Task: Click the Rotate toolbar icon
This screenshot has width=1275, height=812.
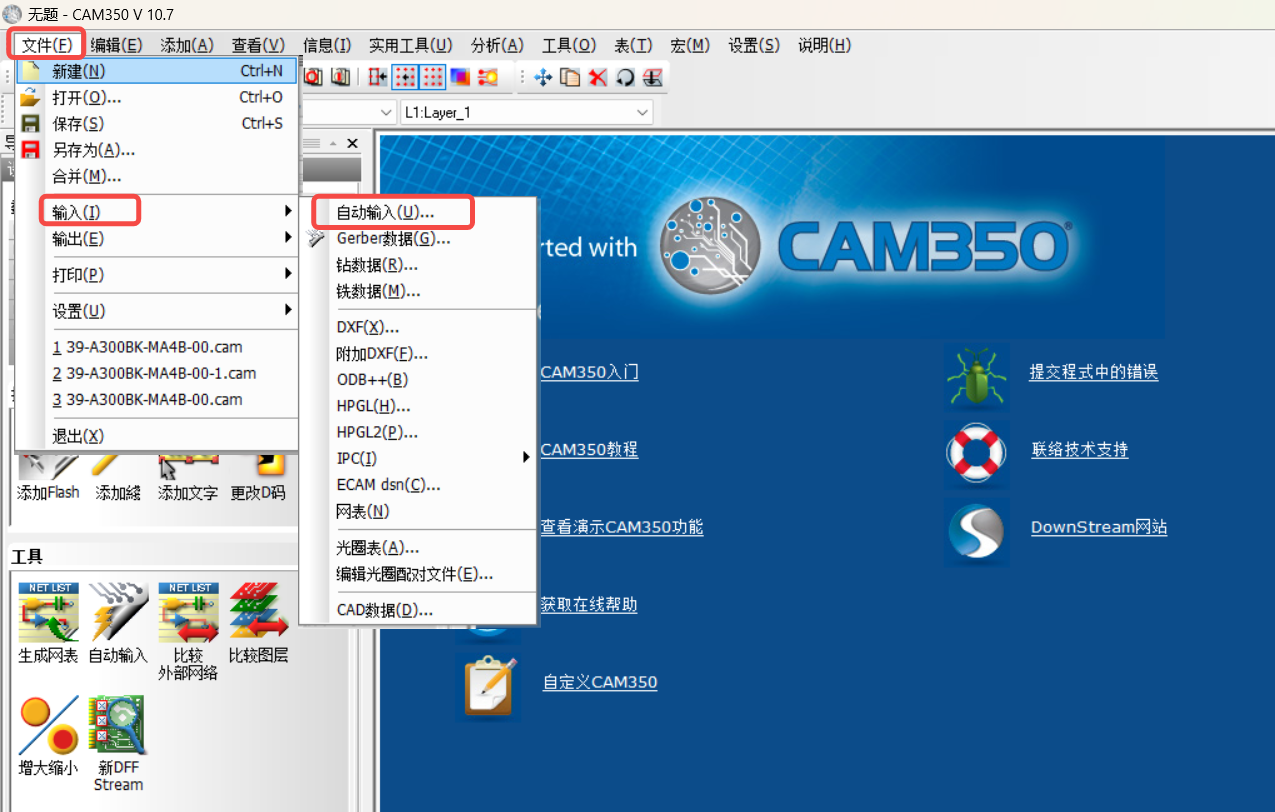Action: pos(625,77)
